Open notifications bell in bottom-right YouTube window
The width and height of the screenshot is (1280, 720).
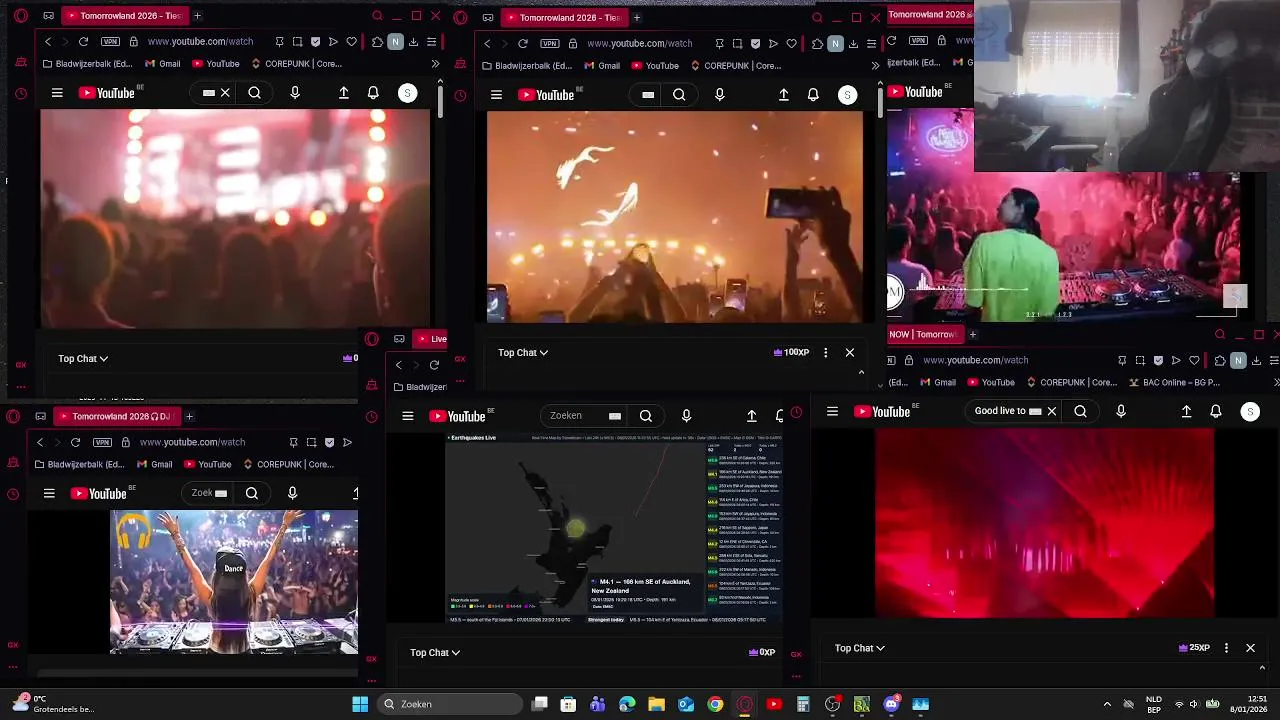1216,411
